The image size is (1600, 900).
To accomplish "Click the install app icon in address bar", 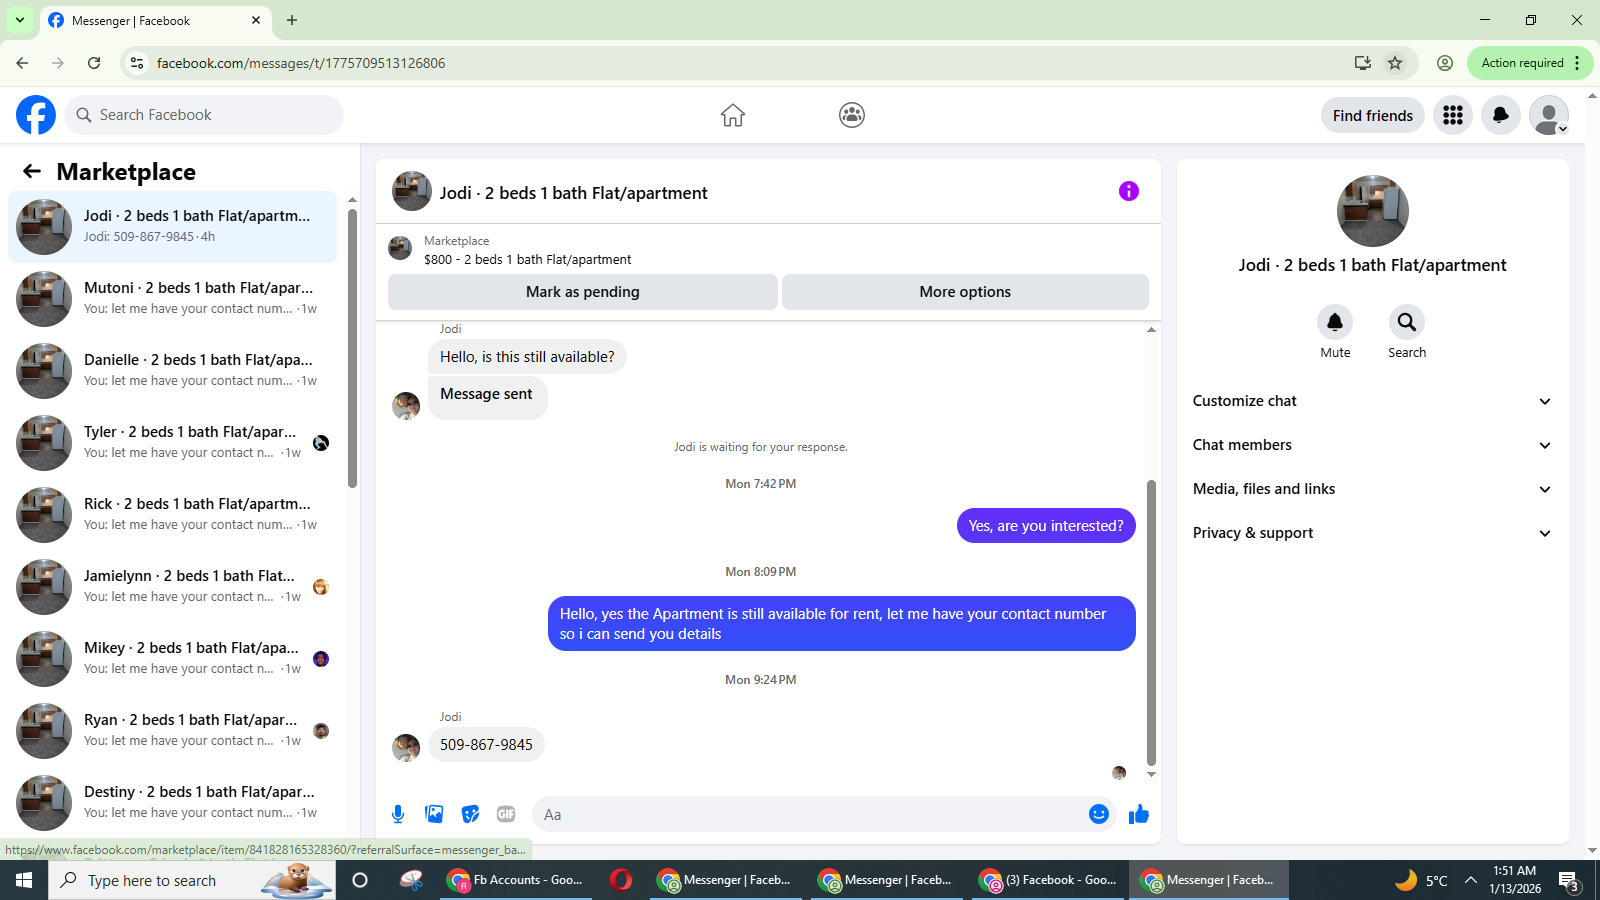I will point(1362,63).
